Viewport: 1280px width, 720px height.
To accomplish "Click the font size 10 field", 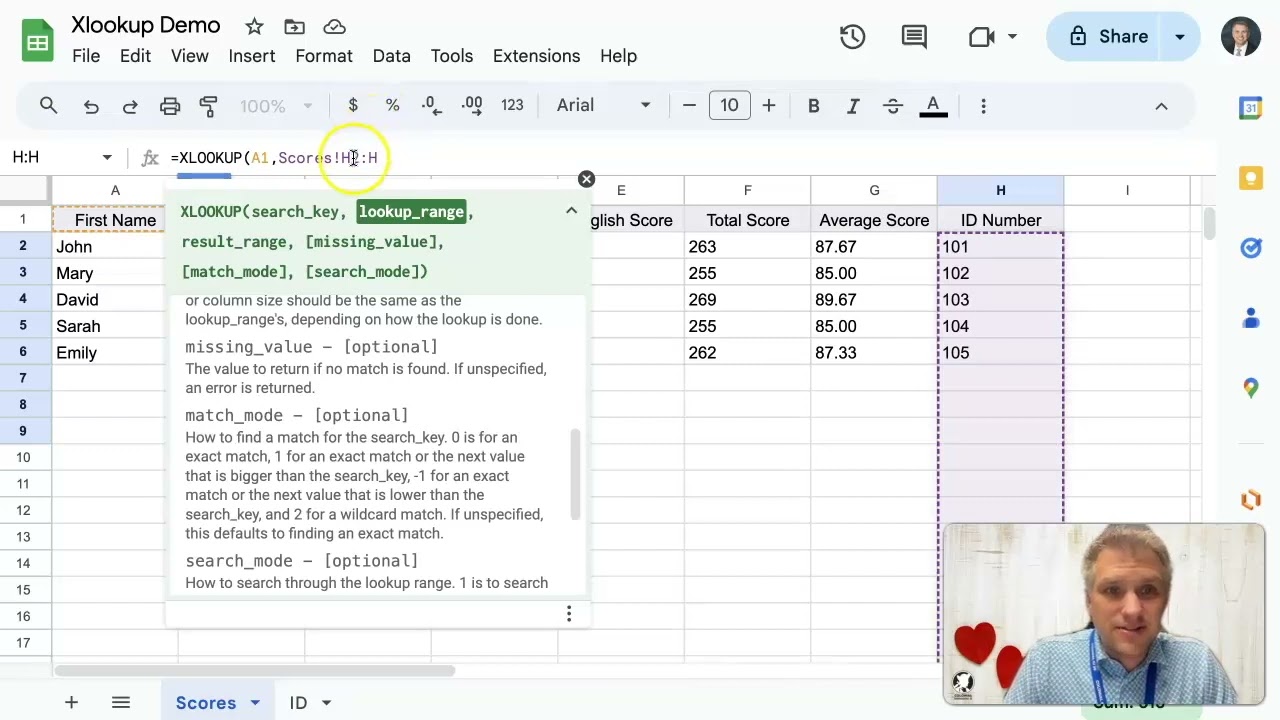I will [729, 105].
